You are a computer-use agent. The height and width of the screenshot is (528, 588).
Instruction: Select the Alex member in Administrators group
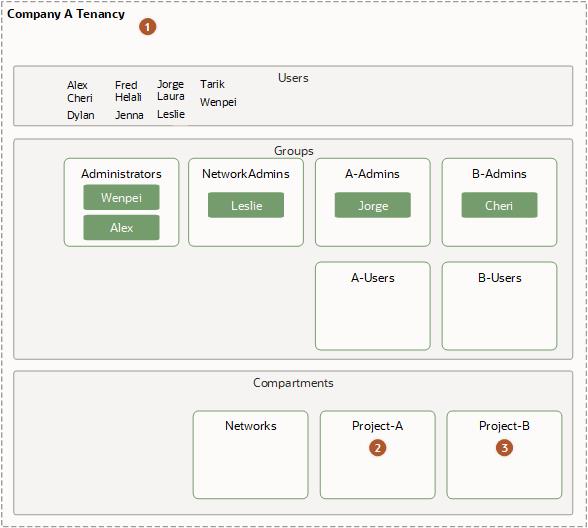[x=121, y=227]
